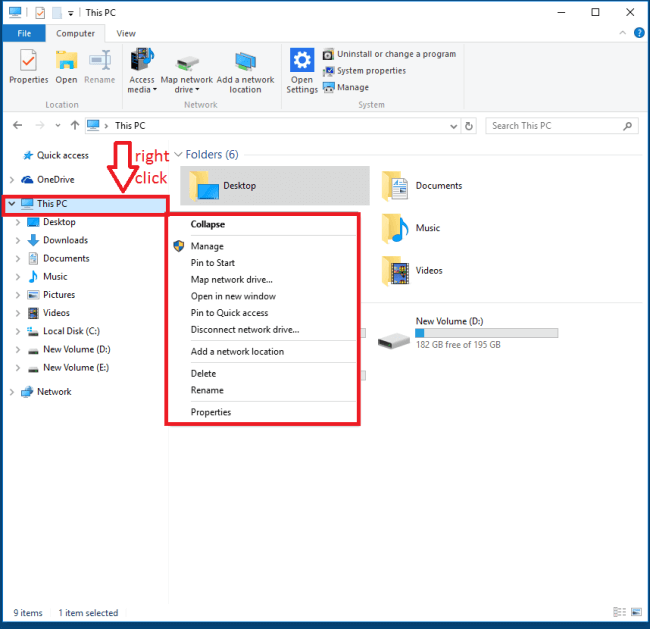Select OneDrive in navigation pane
This screenshot has width=650, height=629.
pyautogui.click(x=48, y=180)
